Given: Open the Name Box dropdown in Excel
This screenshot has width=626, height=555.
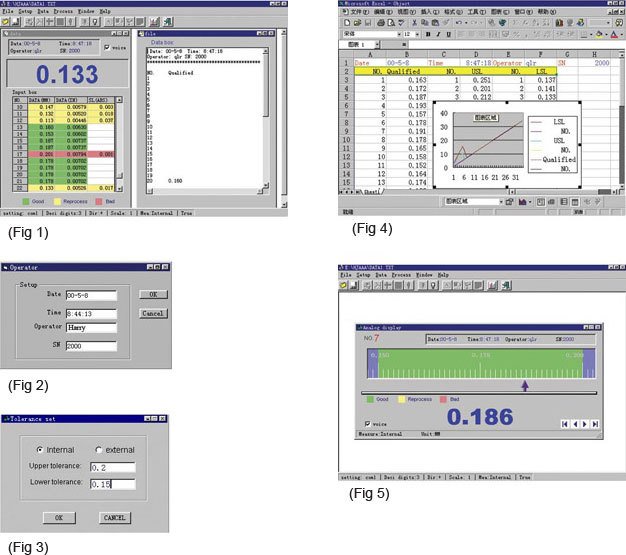Looking at the screenshot, I should point(377,44).
